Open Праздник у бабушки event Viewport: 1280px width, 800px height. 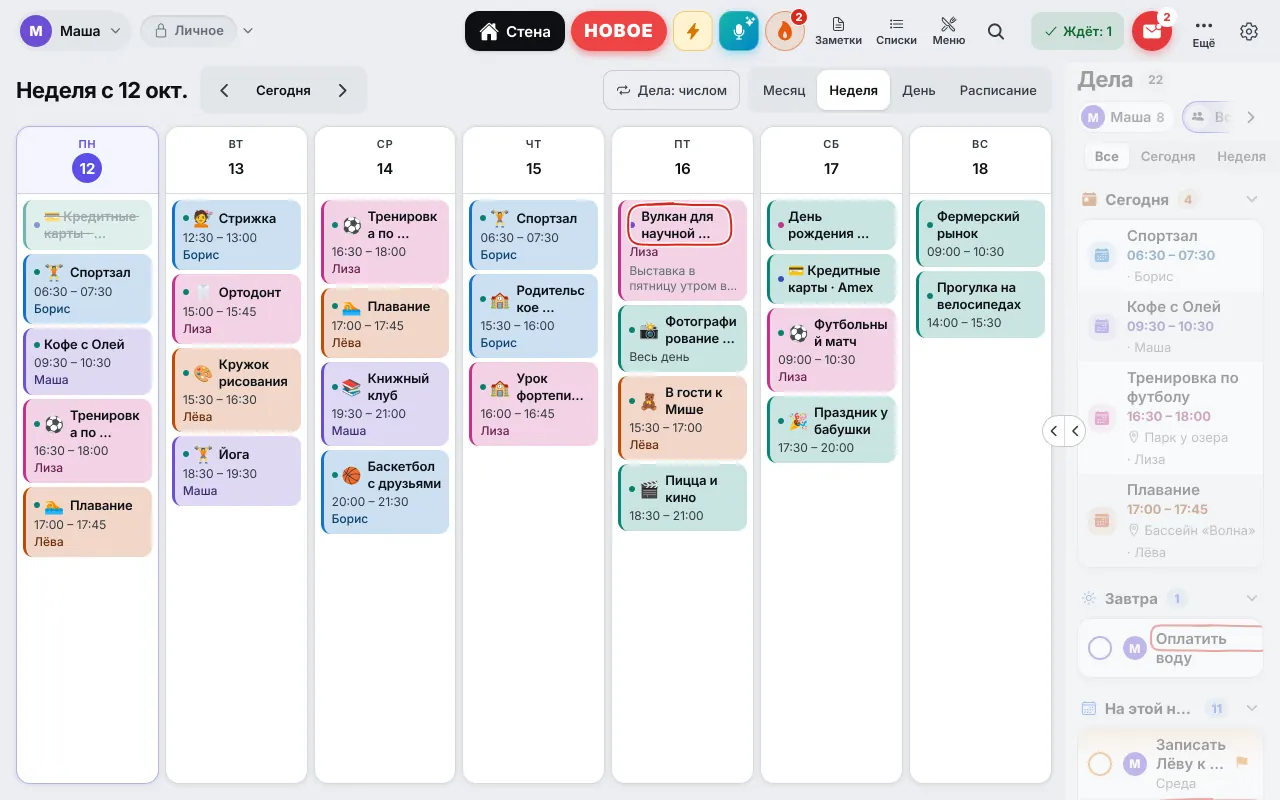tap(831, 429)
